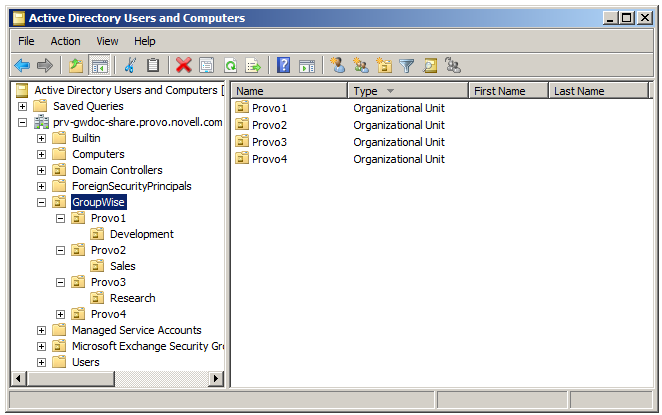
Task: Create a new group with the two-people icon
Action: point(361,65)
